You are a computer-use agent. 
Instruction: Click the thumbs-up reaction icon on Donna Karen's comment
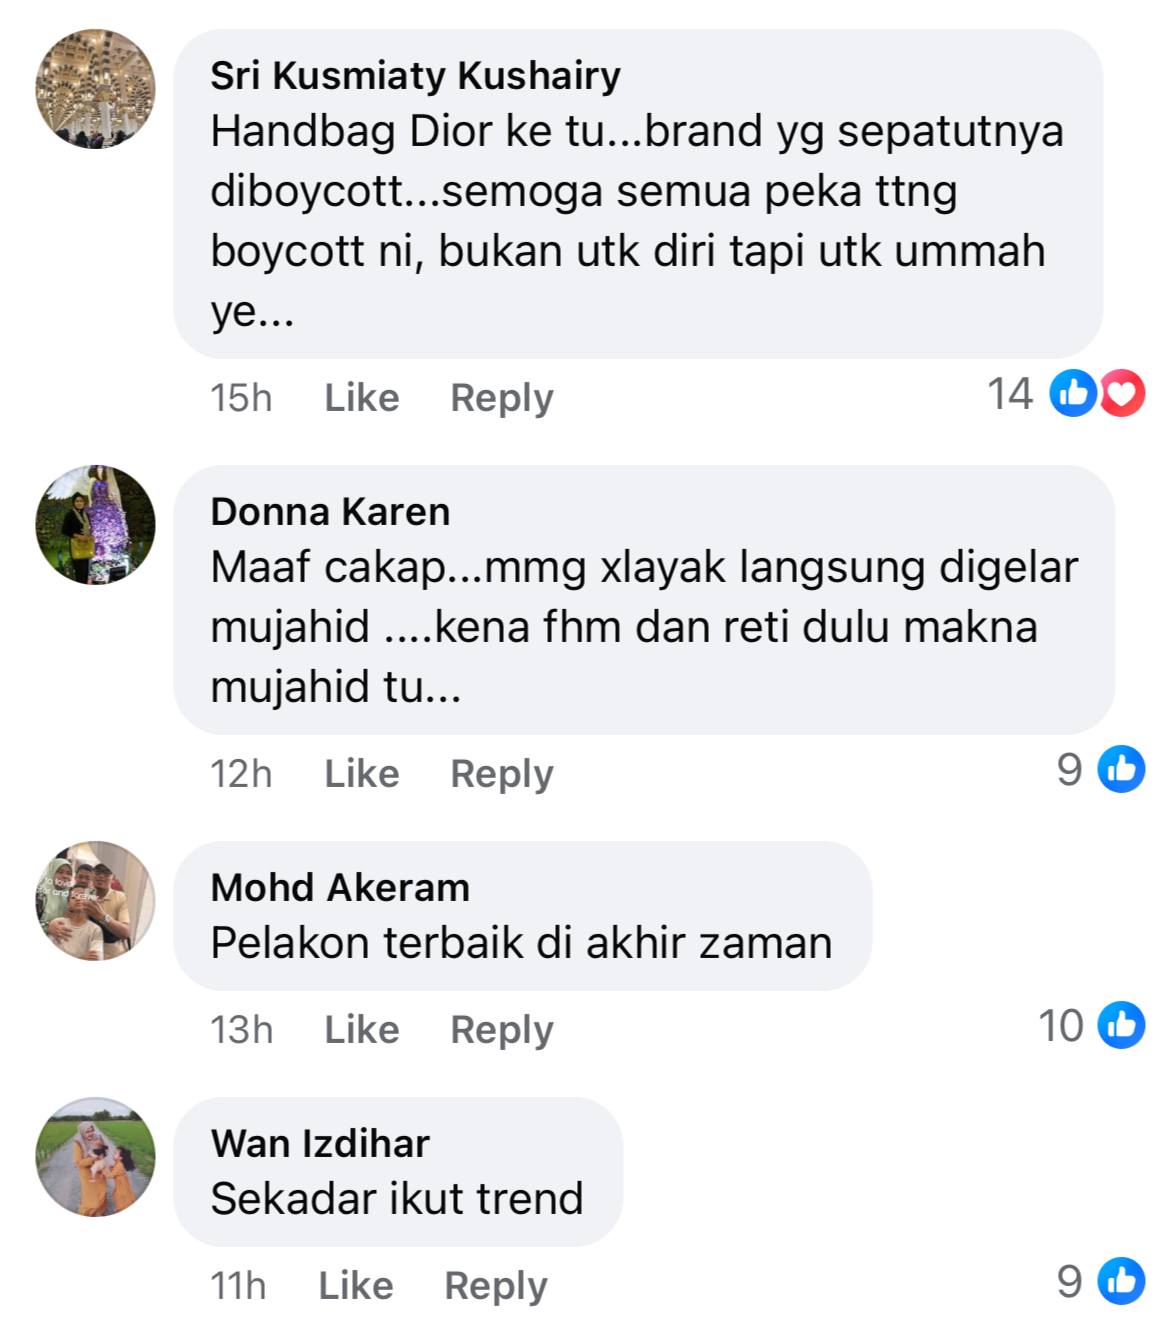(x=1122, y=769)
